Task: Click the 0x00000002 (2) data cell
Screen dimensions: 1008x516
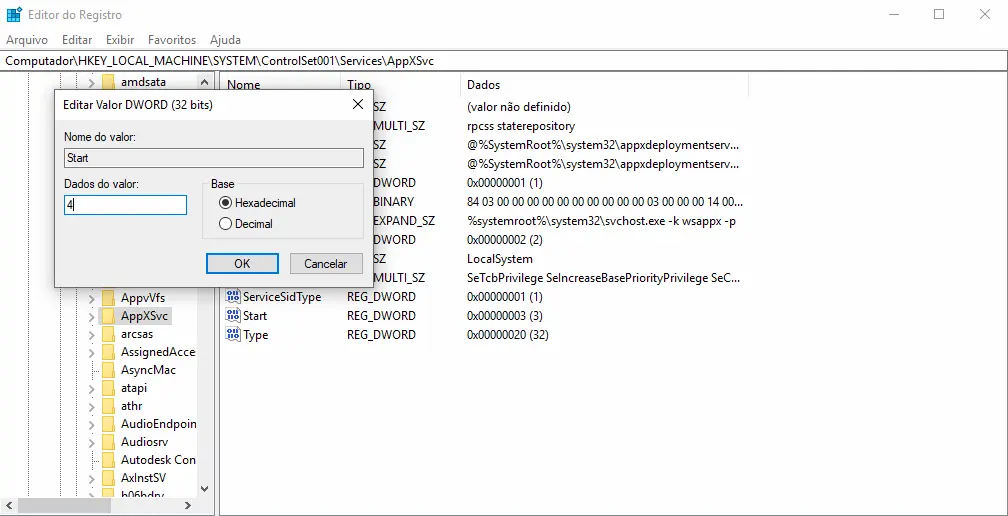Action: coord(505,240)
